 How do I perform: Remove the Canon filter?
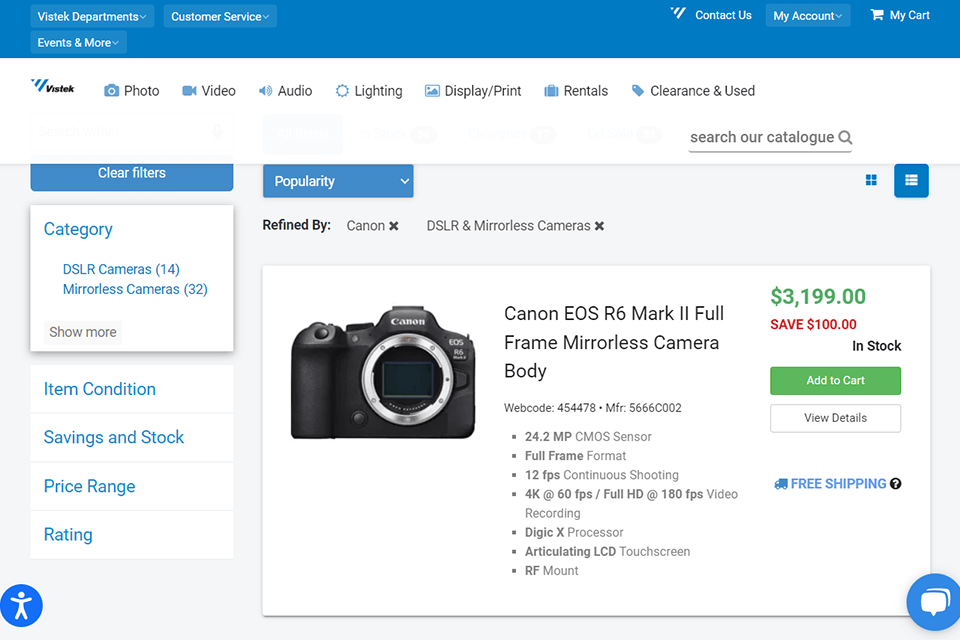click(394, 226)
